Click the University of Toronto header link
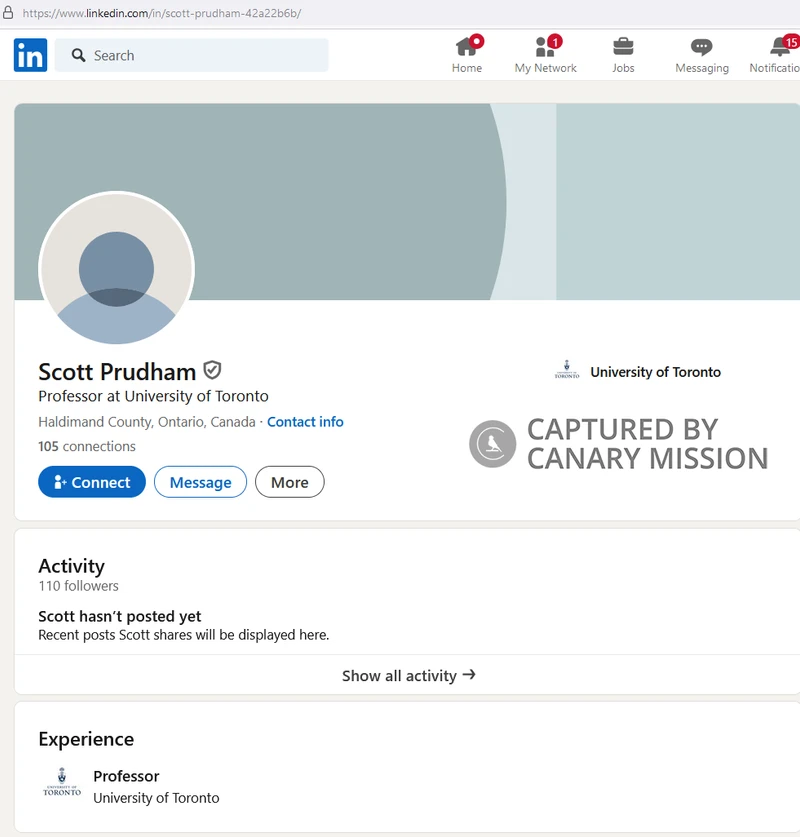 click(x=655, y=372)
